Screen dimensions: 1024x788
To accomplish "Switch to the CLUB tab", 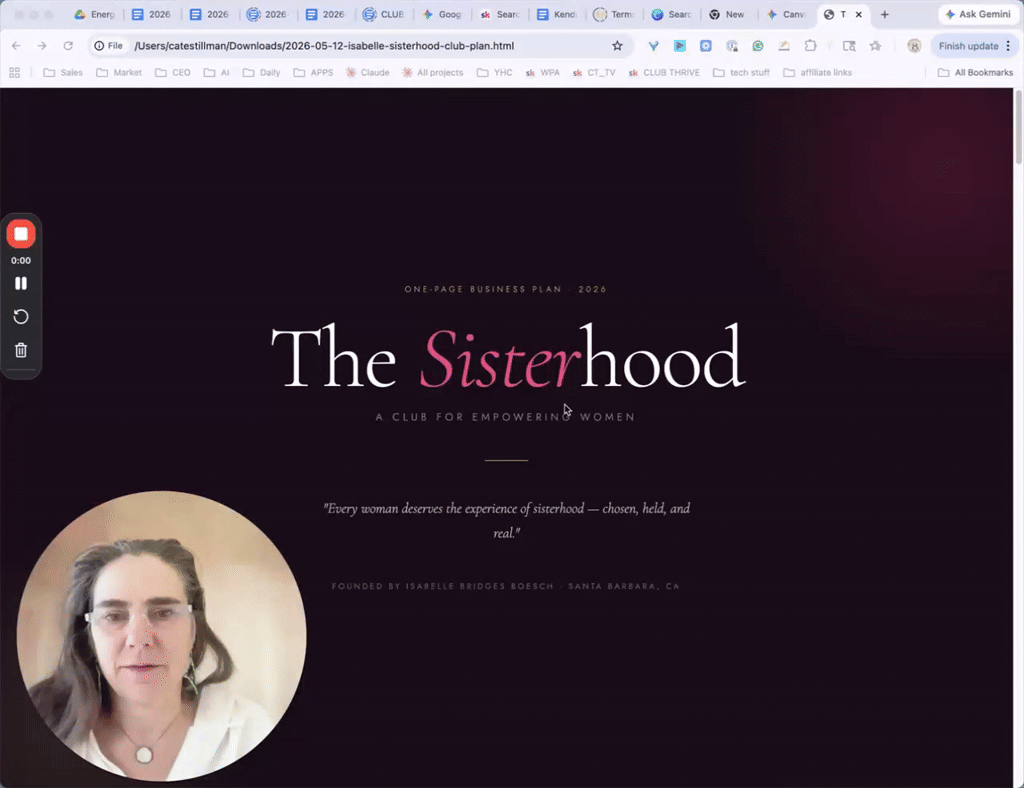I will (384, 14).
